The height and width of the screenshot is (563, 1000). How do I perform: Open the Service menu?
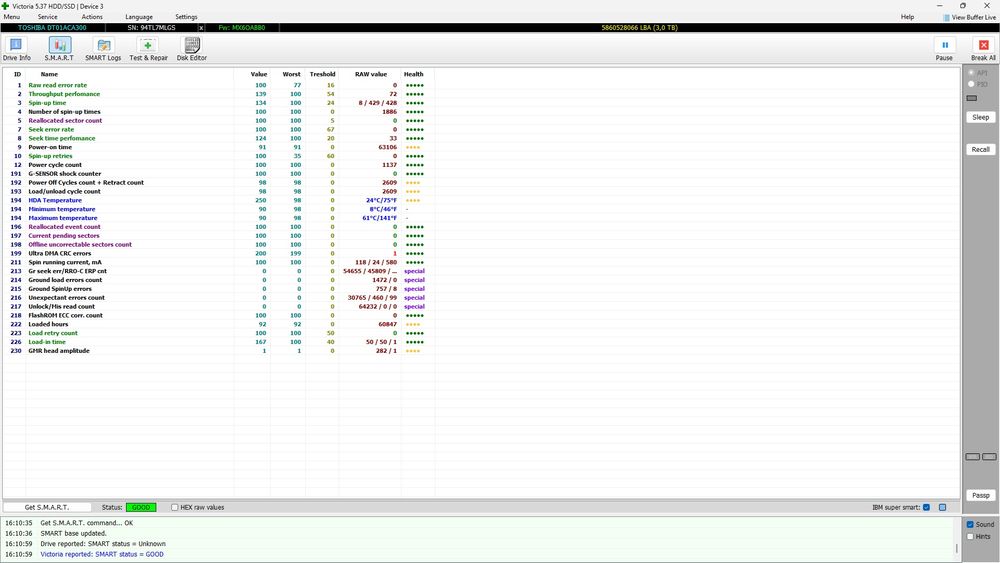47,17
